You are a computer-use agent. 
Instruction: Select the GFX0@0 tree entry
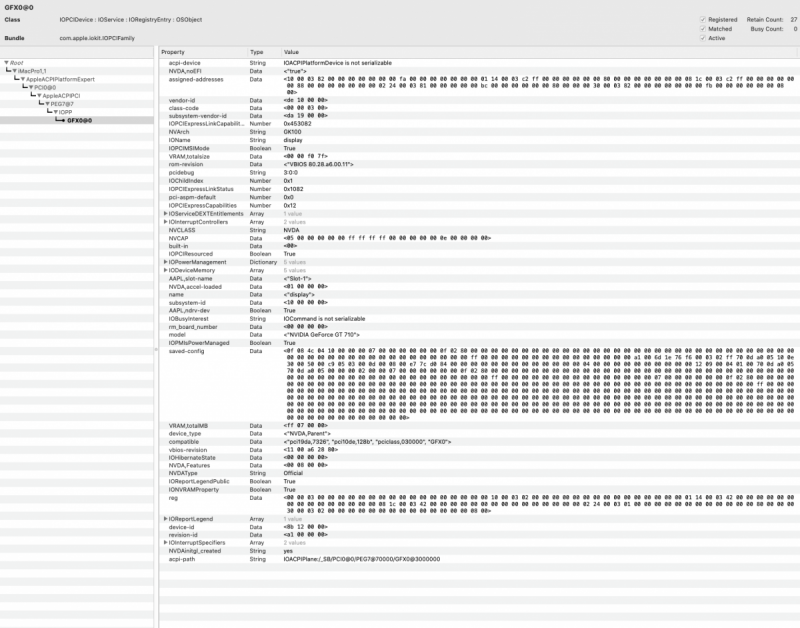click(80, 119)
